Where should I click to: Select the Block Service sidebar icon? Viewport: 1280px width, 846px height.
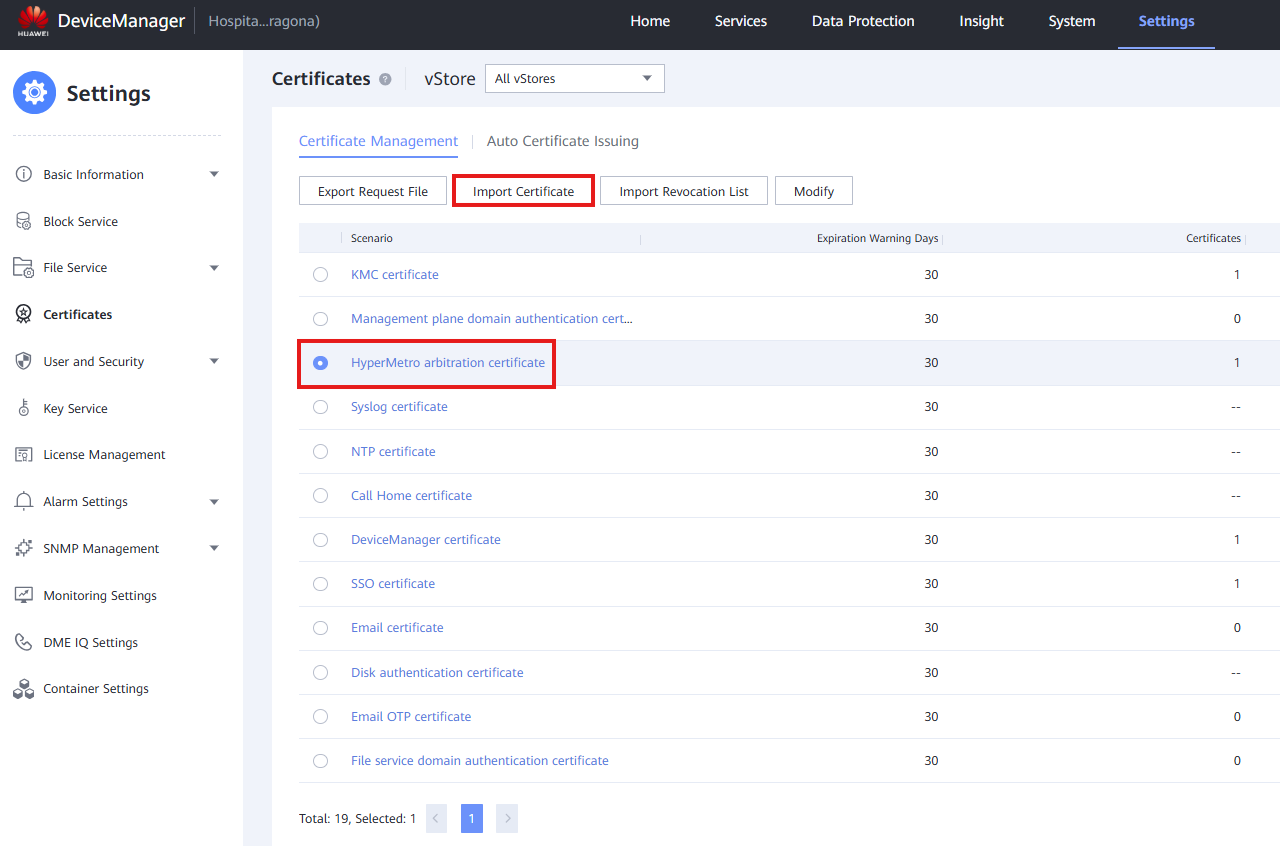pos(23,221)
